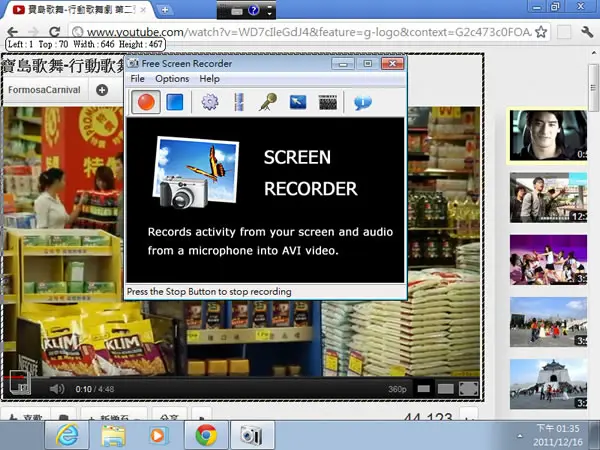600x450 pixels.
Task: Bookmark the page with the star icon
Action: tap(540, 32)
